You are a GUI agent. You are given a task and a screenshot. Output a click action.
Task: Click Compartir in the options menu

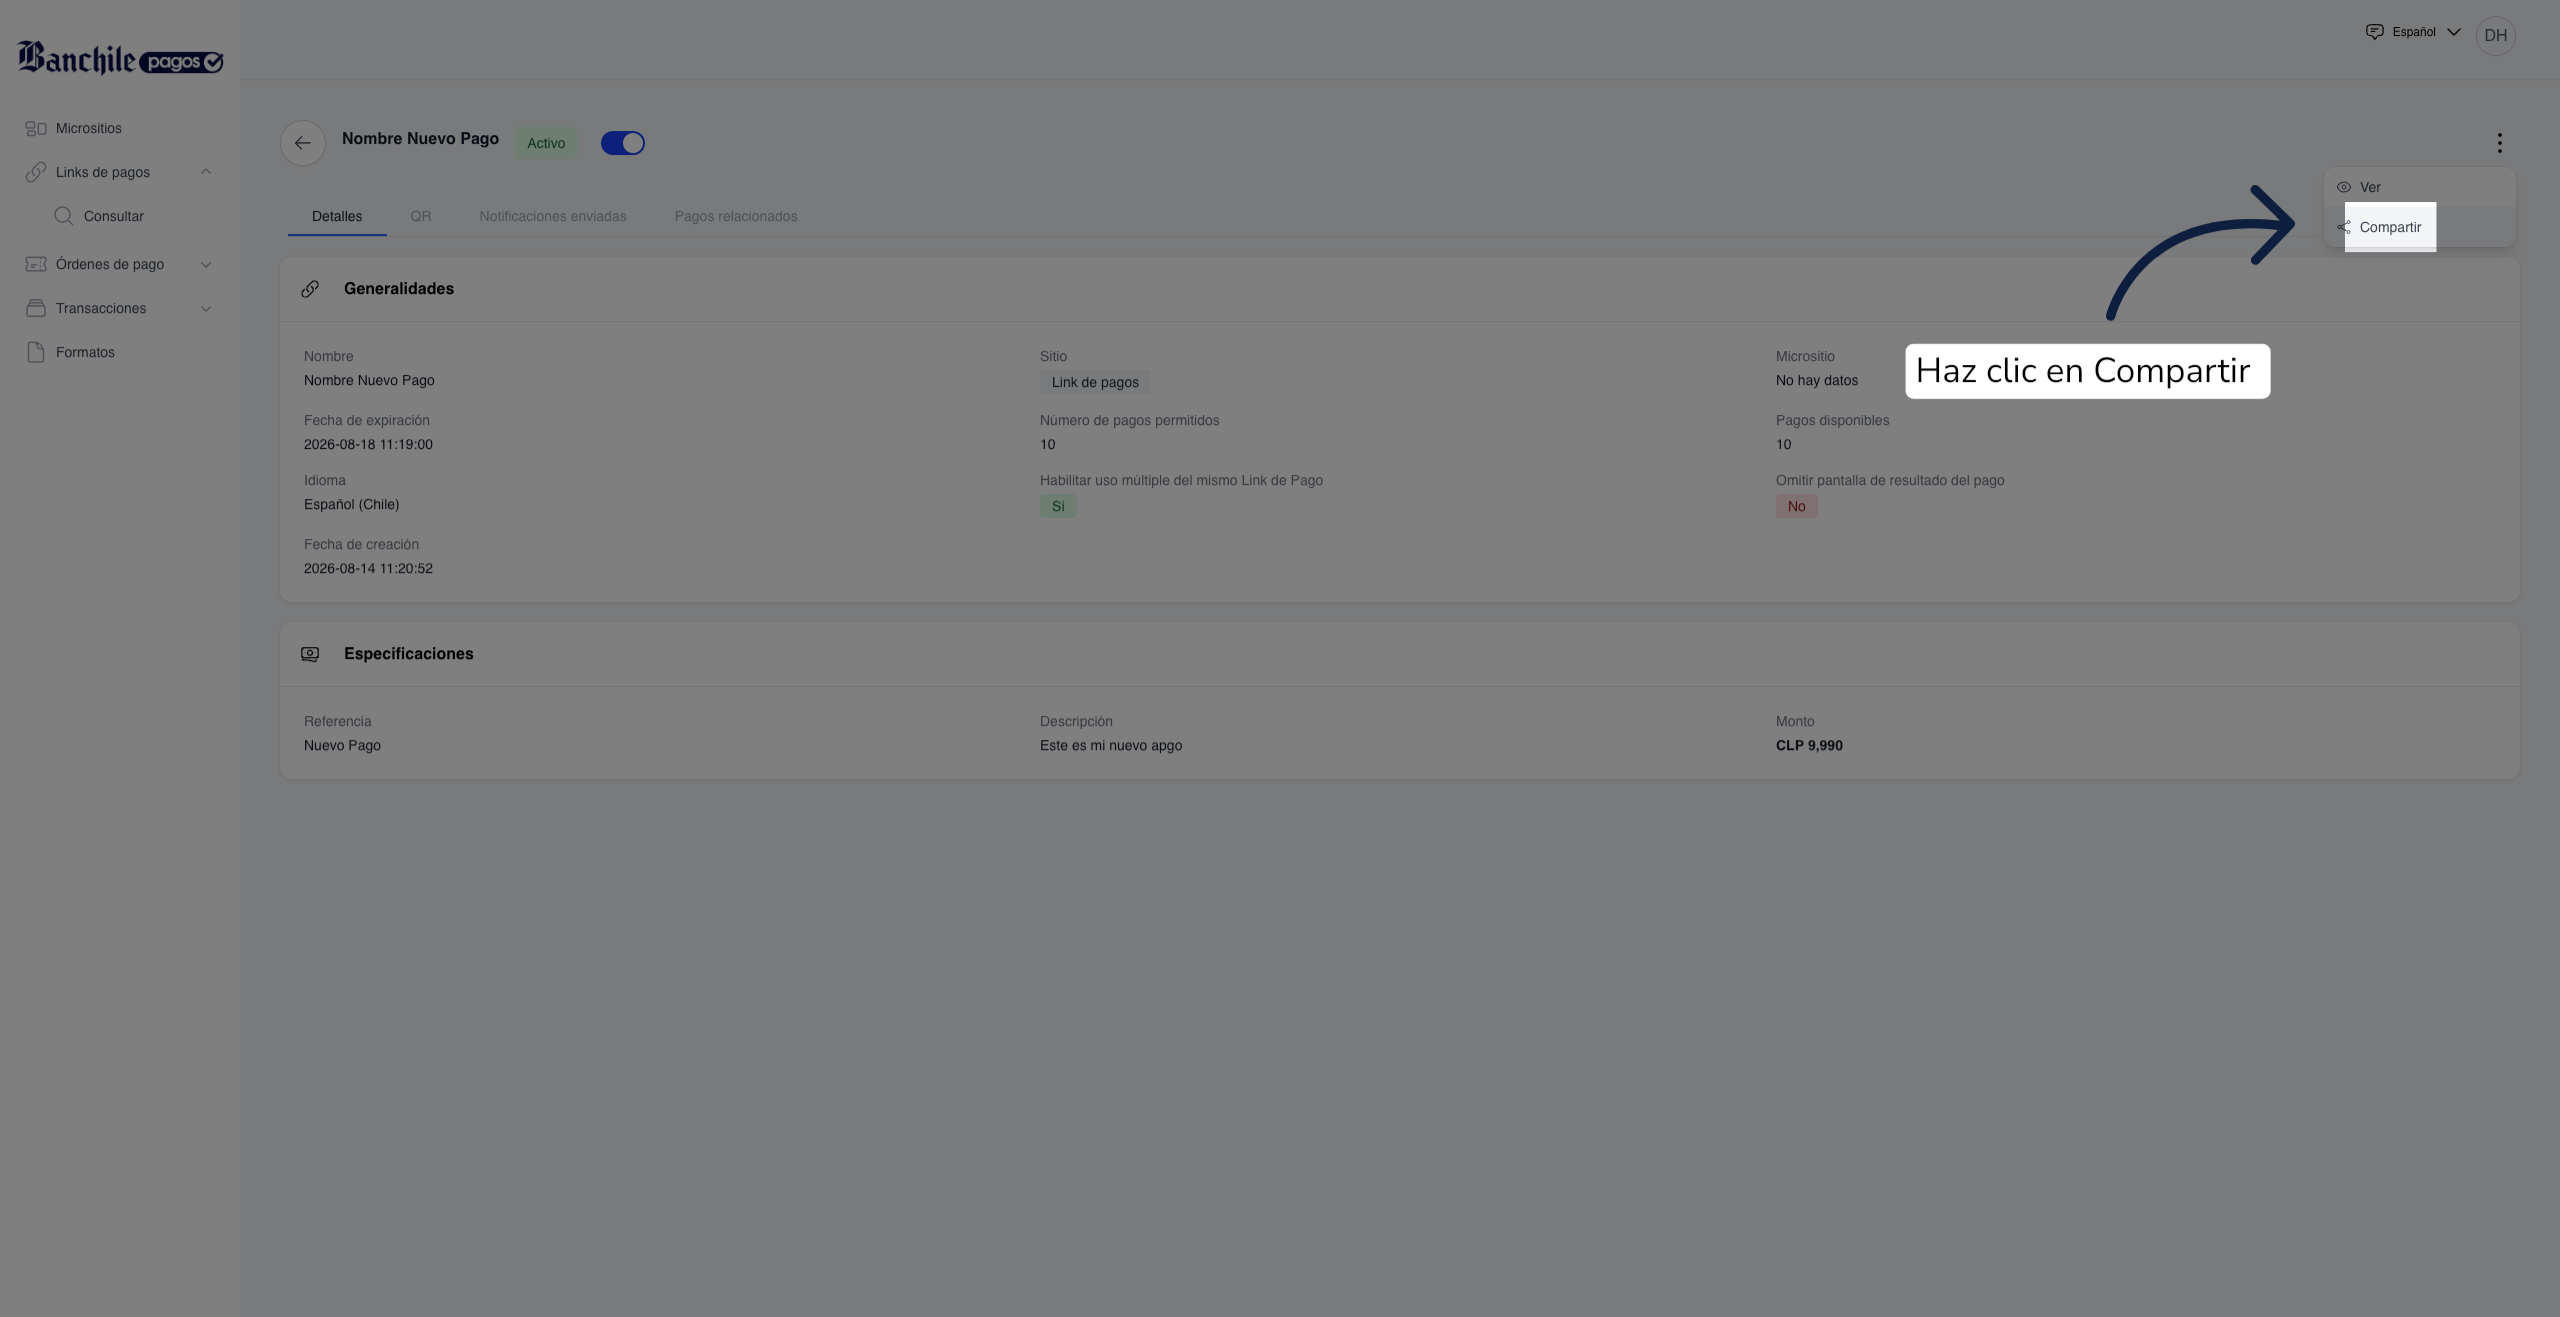[x=2420, y=227]
